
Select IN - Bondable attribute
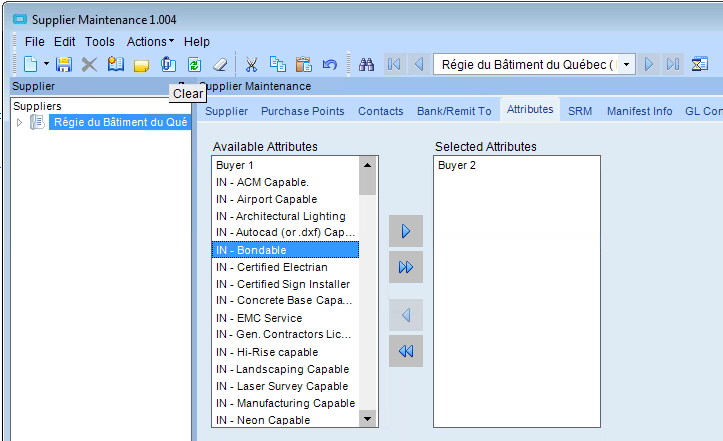[x=285, y=250]
